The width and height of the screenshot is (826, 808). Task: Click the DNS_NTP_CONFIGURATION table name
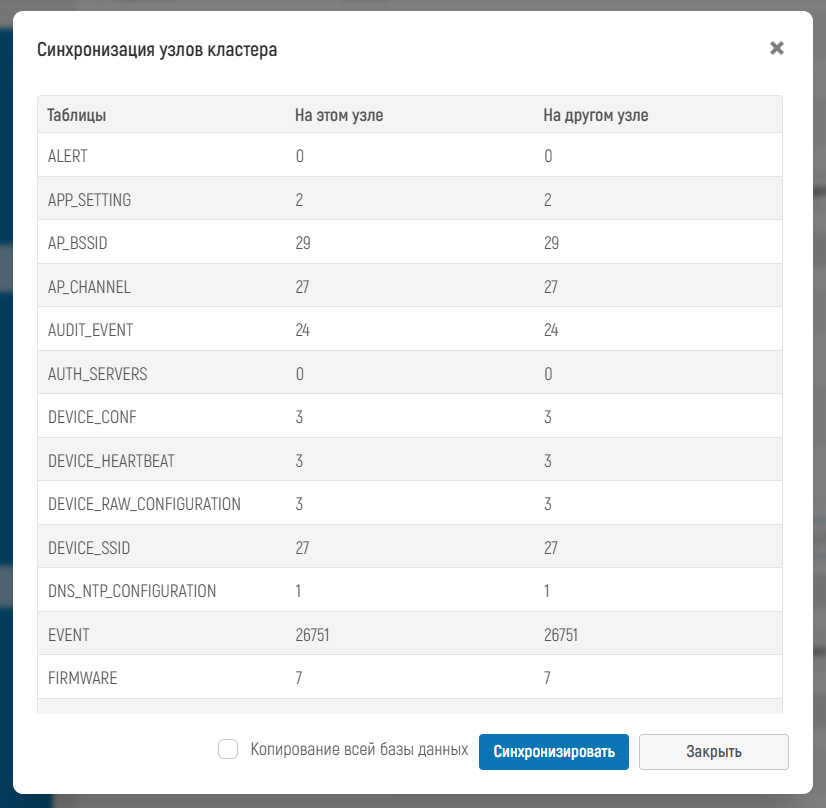132,591
